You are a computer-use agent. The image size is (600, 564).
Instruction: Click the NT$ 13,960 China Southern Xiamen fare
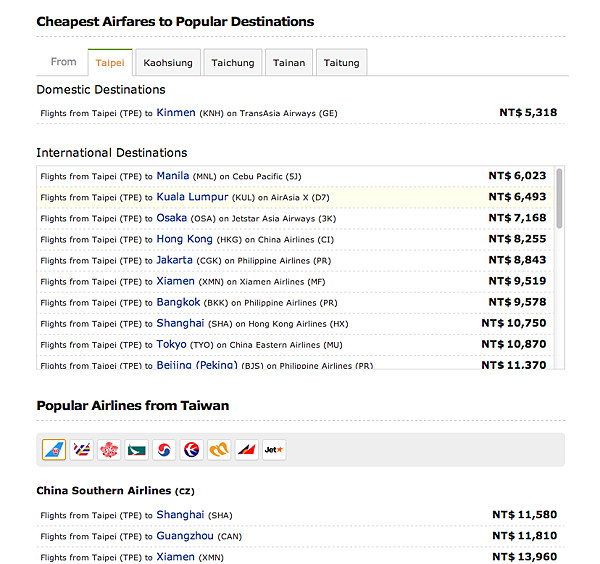point(525,557)
